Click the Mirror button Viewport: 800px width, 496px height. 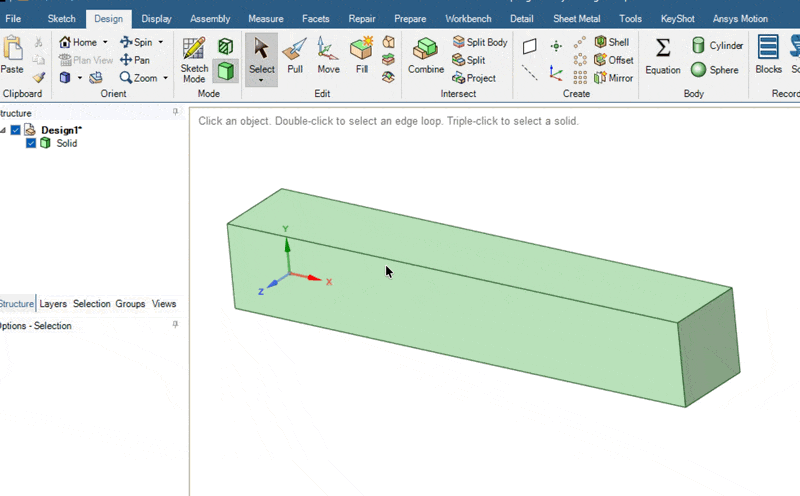point(613,78)
